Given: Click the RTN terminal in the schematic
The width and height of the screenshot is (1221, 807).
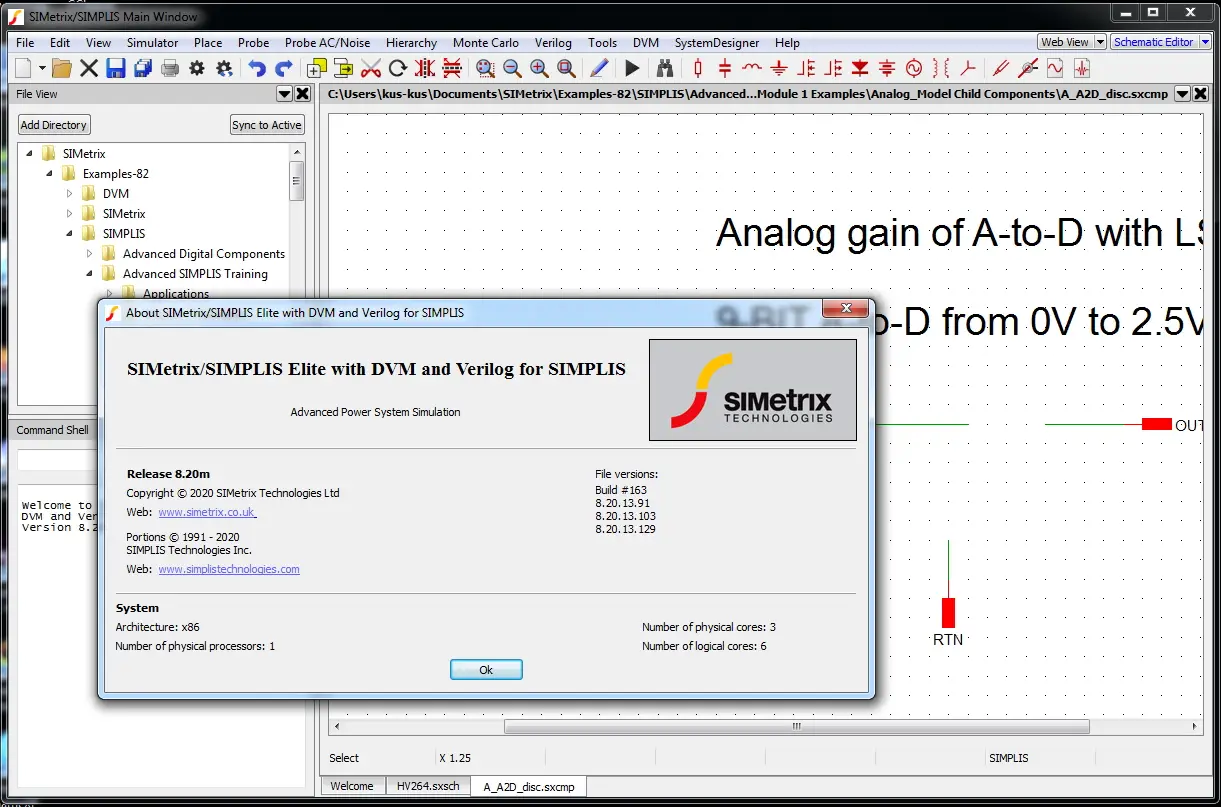Looking at the screenshot, I should (948, 612).
